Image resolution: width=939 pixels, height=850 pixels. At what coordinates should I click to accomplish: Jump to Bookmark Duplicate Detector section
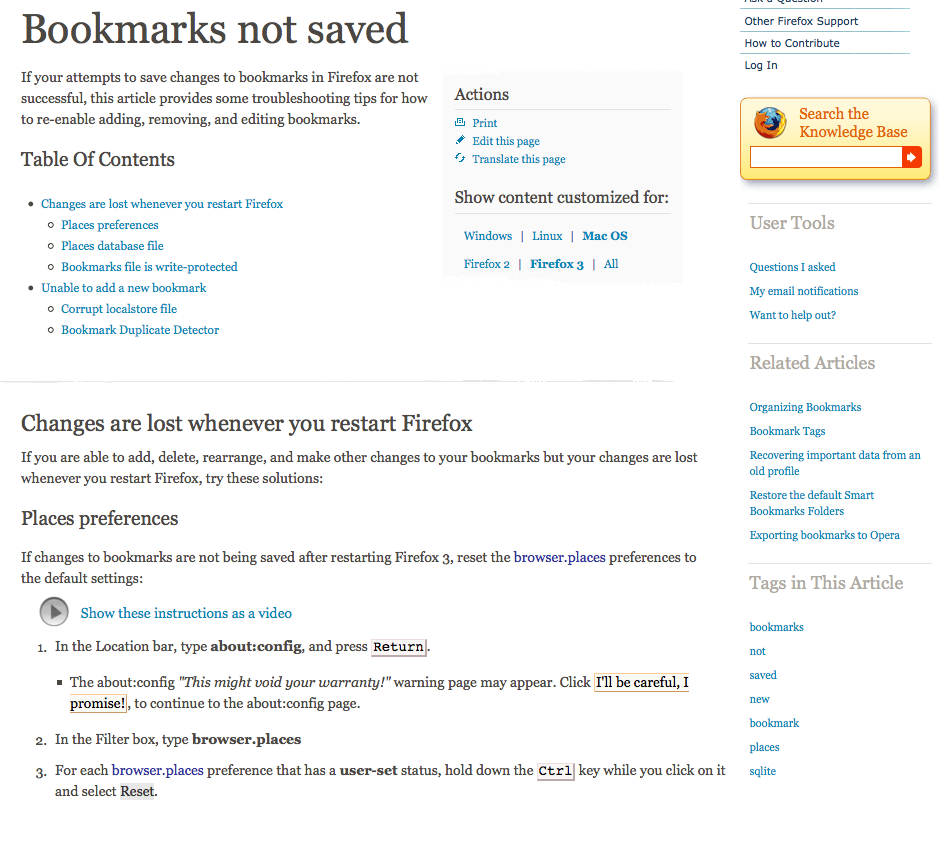point(140,330)
